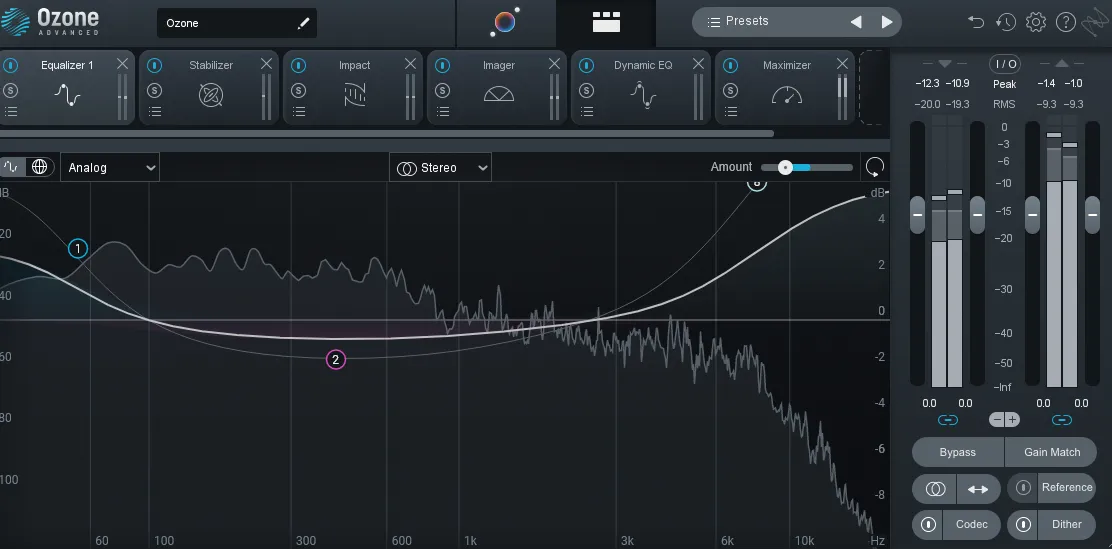Image resolution: width=1112 pixels, height=549 pixels.
Task: Click the Maximizer gauge icon
Action: pos(787,94)
